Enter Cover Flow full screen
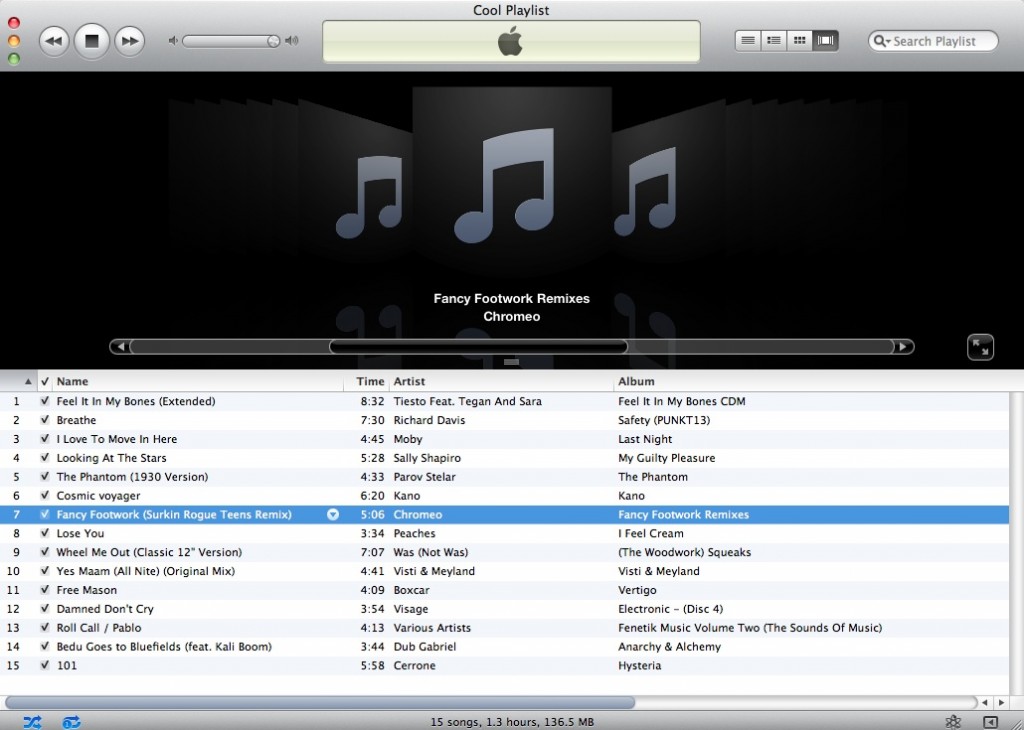 [x=980, y=347]
